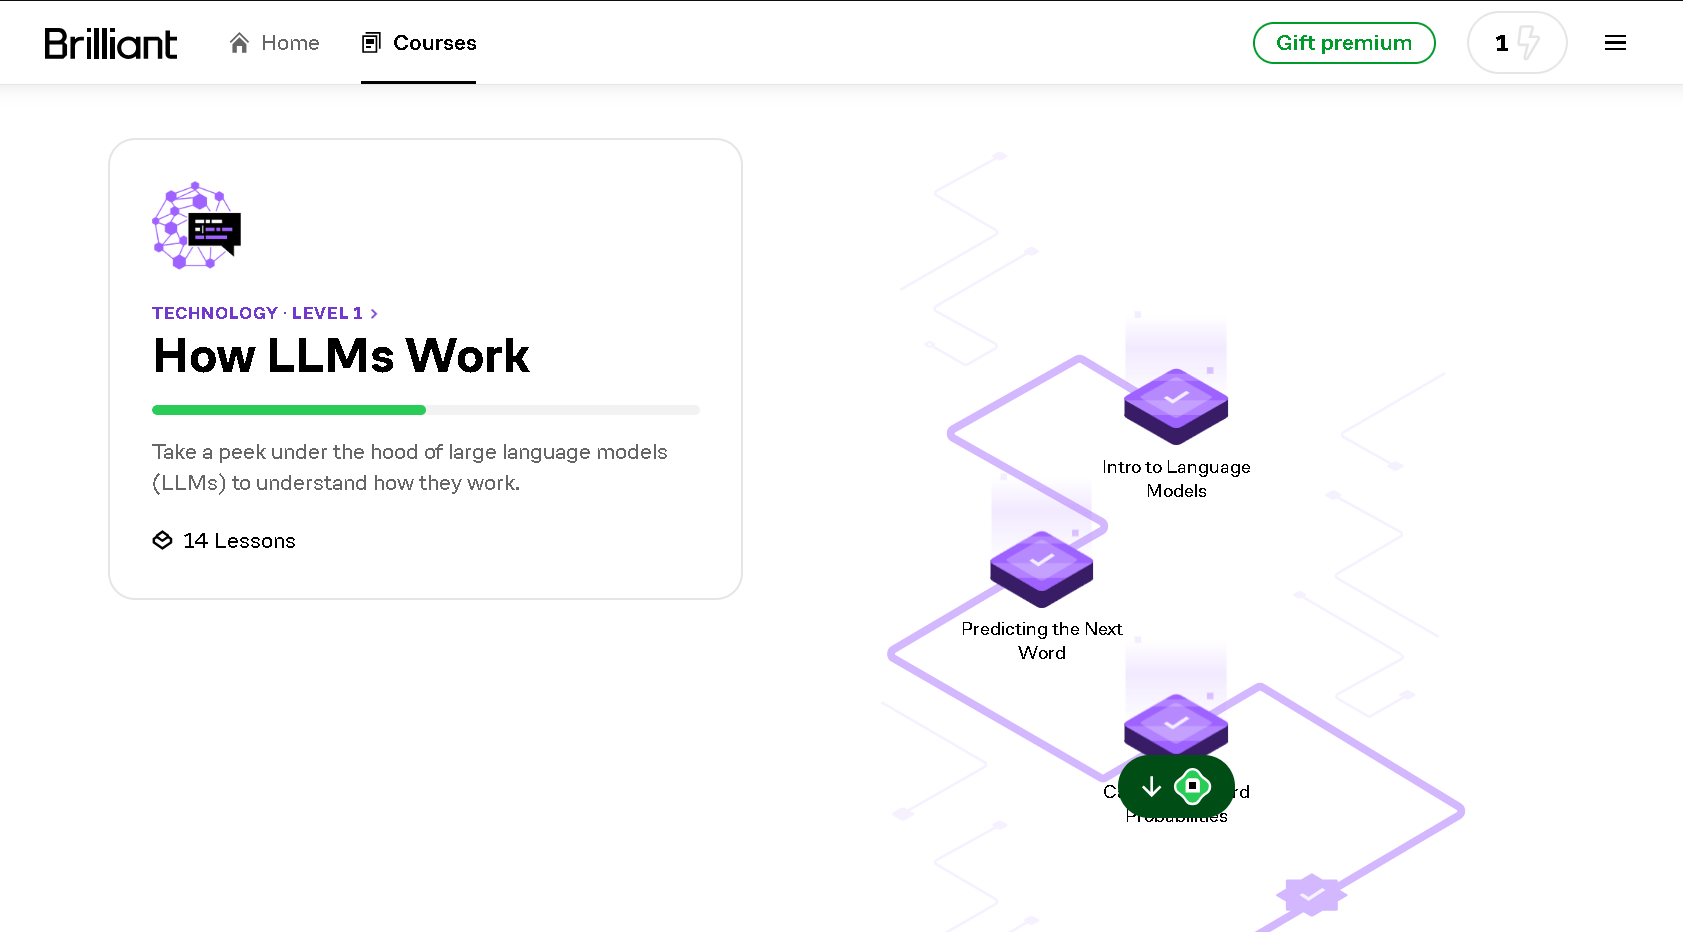
Task: Click the home icon in navigation
Action: pos(239,43)
